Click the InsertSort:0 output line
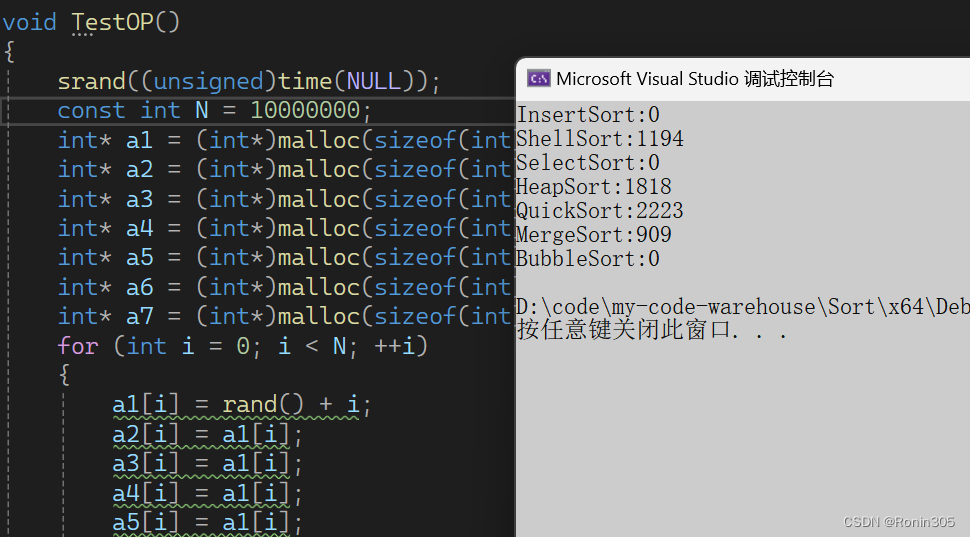This screenshot has width=970, height=537. click(x=588, y=115)
